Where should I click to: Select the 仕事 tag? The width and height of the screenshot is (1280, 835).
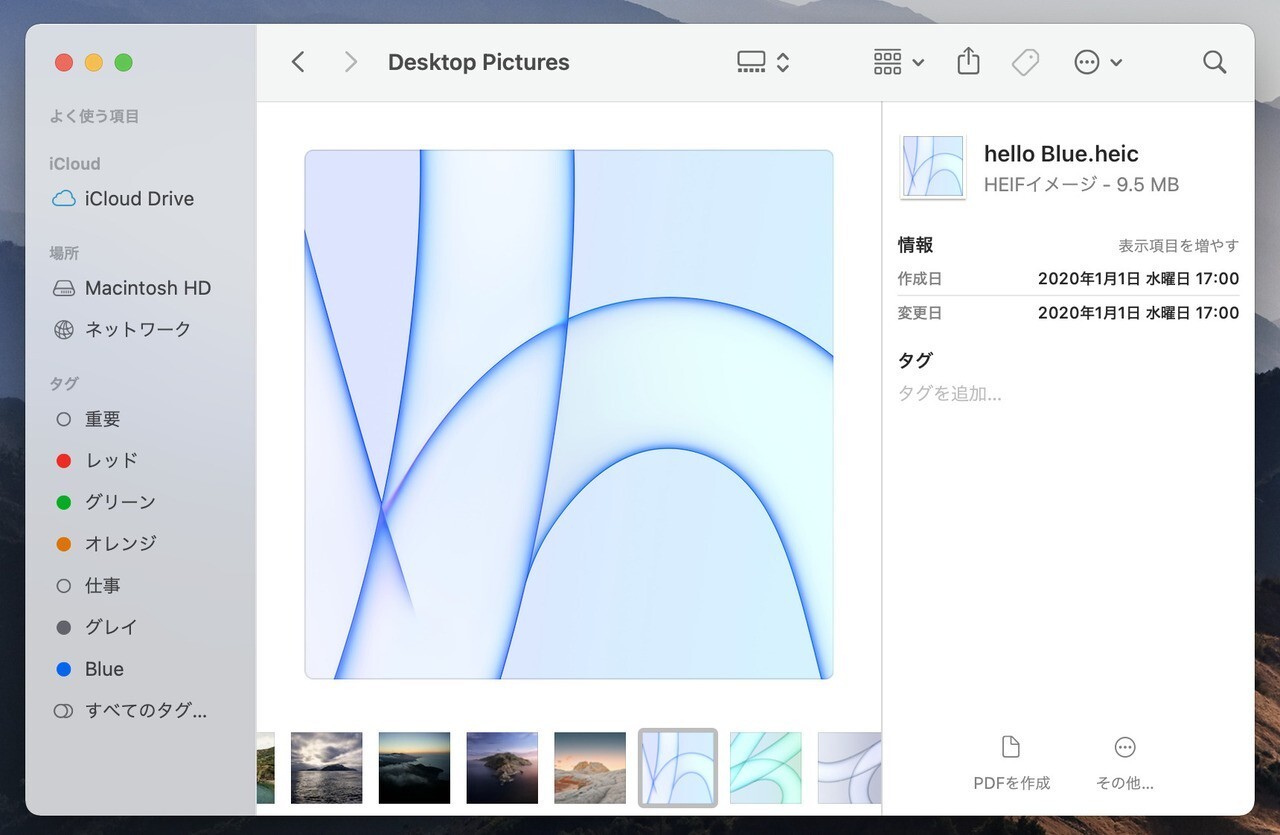[88, 586]
